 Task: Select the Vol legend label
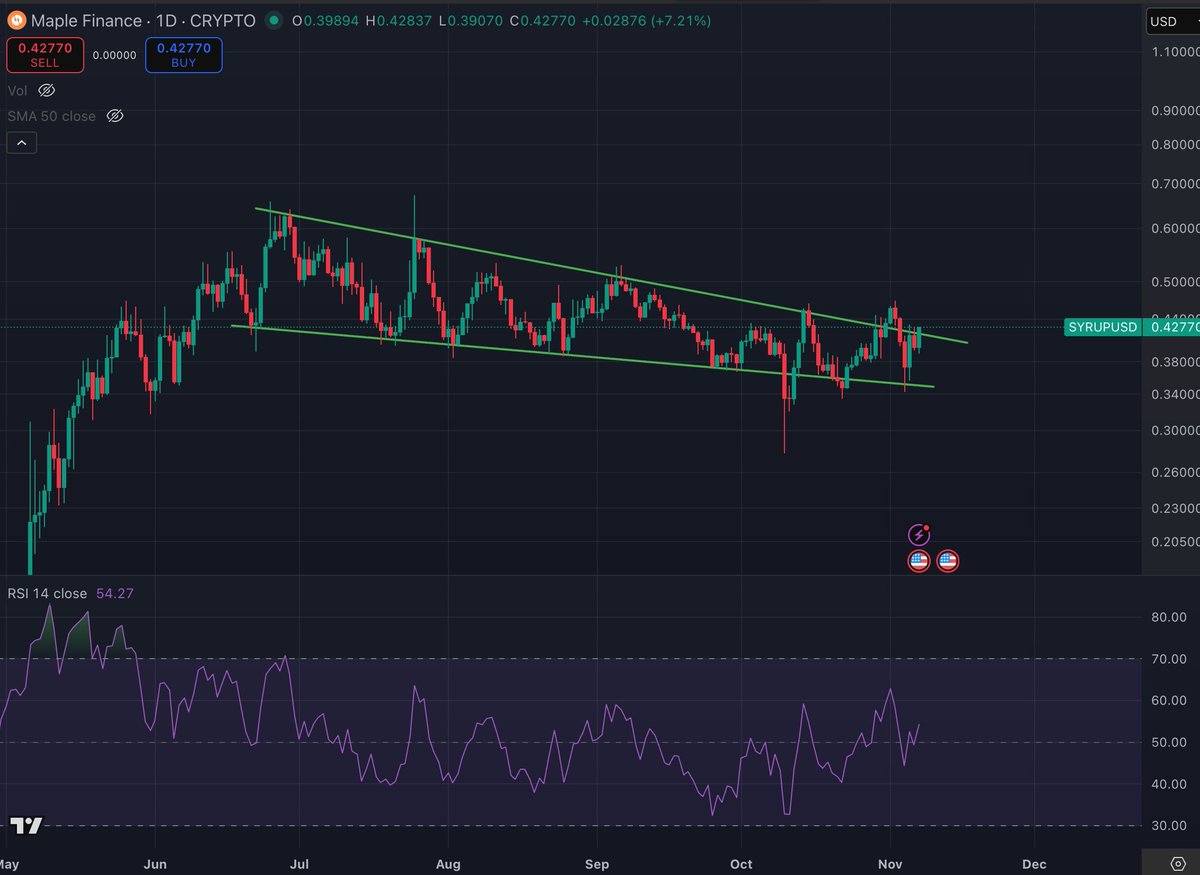pyautogui.click(x=17, y=90)
